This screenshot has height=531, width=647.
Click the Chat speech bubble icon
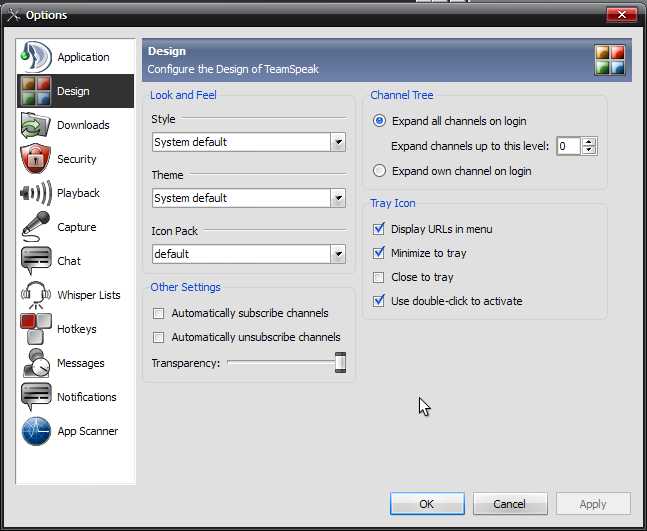coord(36,260)
